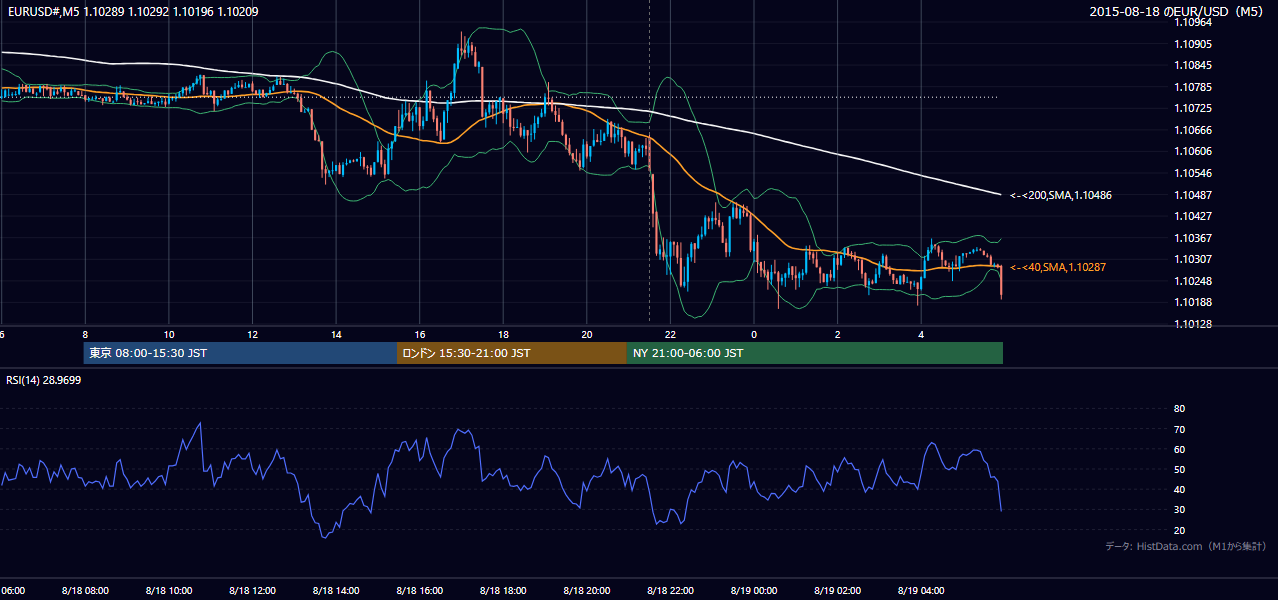Click the 1.10905 price axis label

coord(1192,44)
